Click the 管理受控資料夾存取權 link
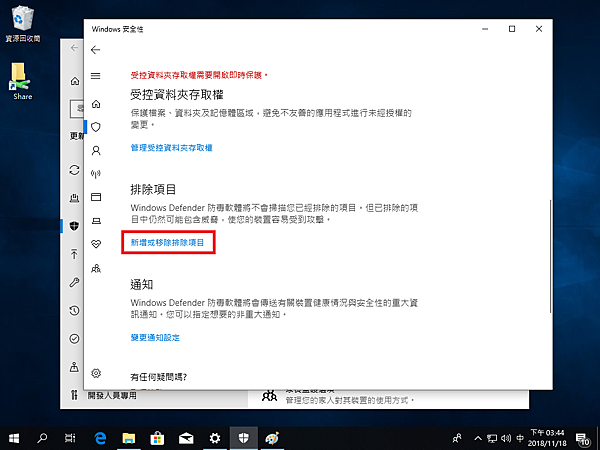The width and height of the screenshot is (600, 450). (x=172, y=148)
